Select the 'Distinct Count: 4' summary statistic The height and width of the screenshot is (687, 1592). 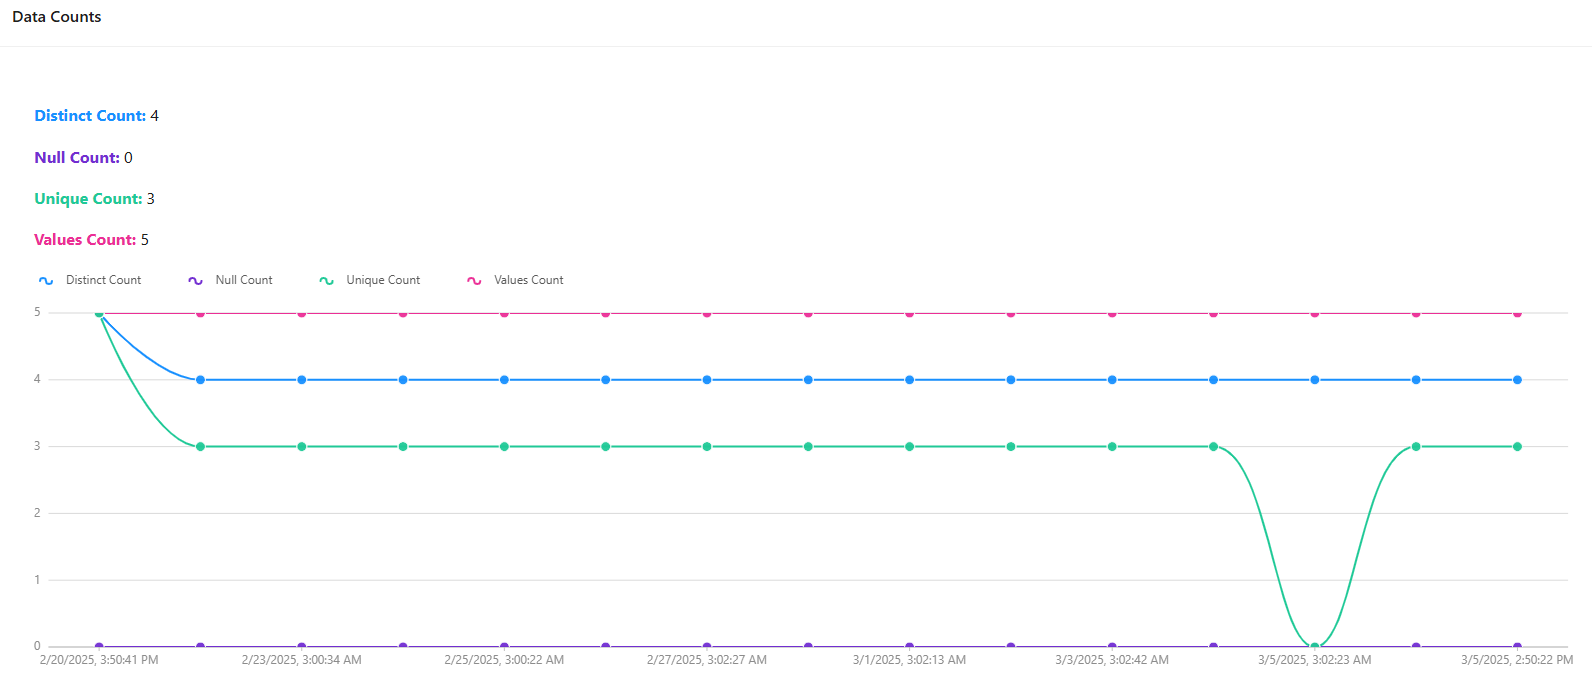pos(96,116)
